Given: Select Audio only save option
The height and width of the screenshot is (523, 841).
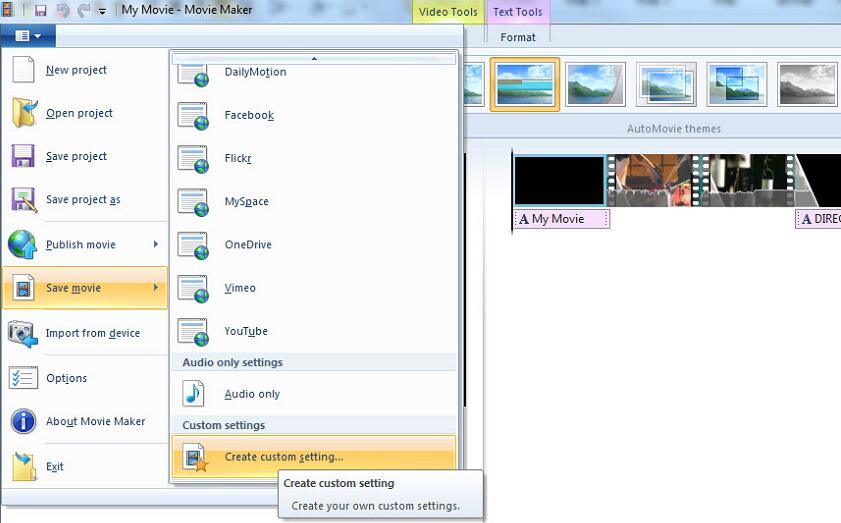Looking at the screenshot, I should (x=314, y=394).
